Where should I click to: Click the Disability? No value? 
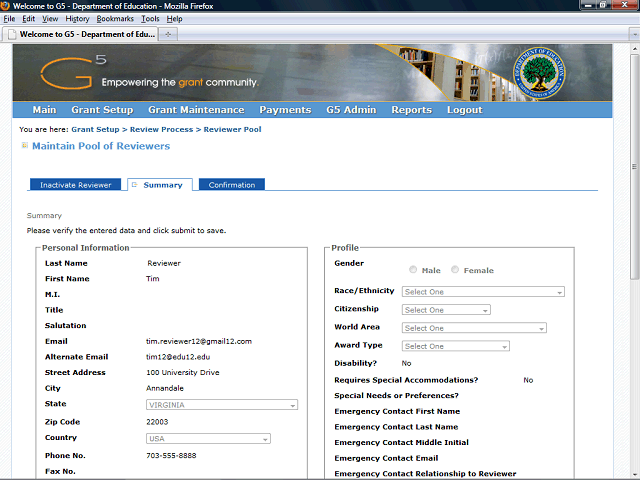point(406,363)
